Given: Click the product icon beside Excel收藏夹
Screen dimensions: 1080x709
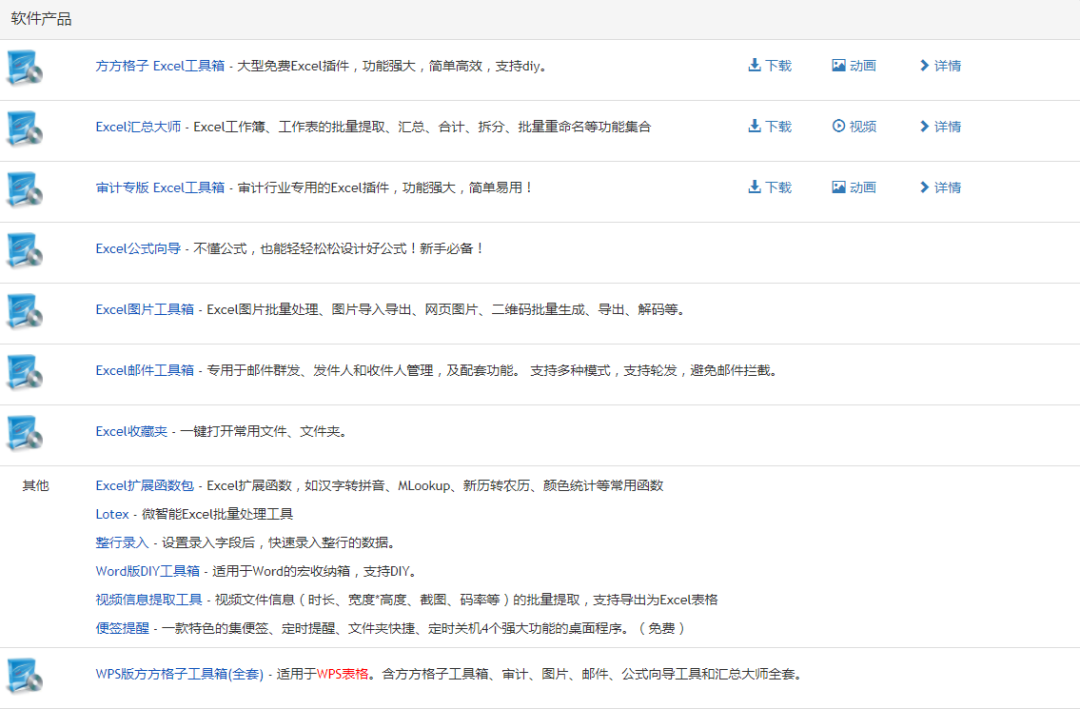Looking at the screenshot, I should pyautogui.click(x=24, y=433).
